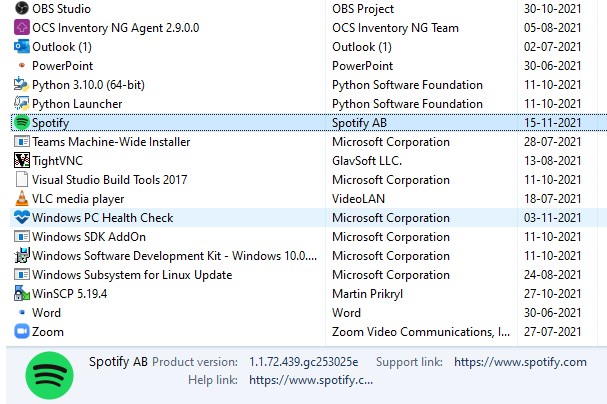Open the Support link https://www.spotify.com
Image resolution: width=607 pixels, height=404 pixels.
[520, 362]
